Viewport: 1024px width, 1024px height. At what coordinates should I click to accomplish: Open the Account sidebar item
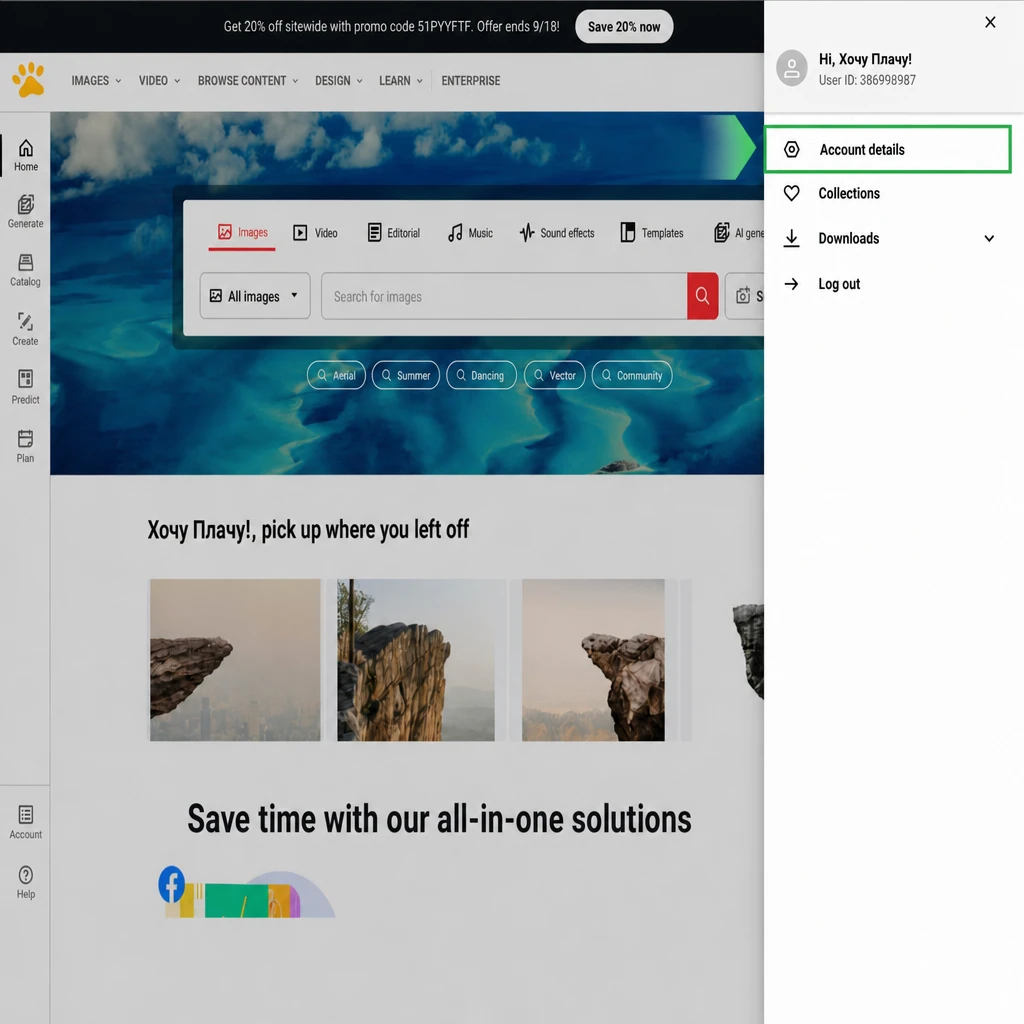pos(25,822)
